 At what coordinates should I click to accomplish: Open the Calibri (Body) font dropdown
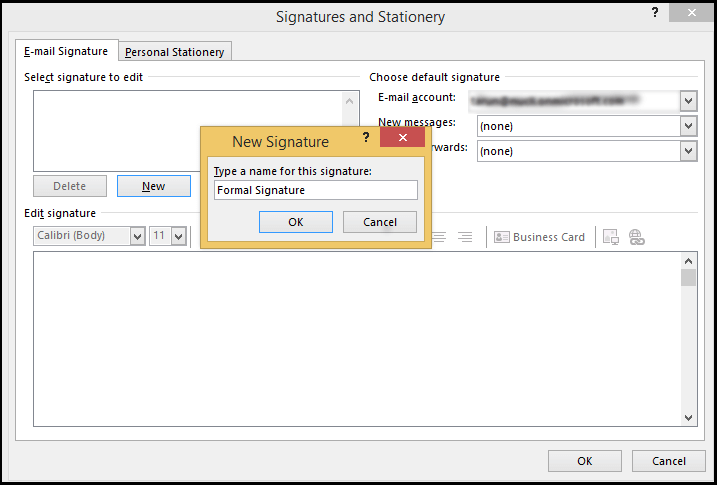(x=137, y=236)
